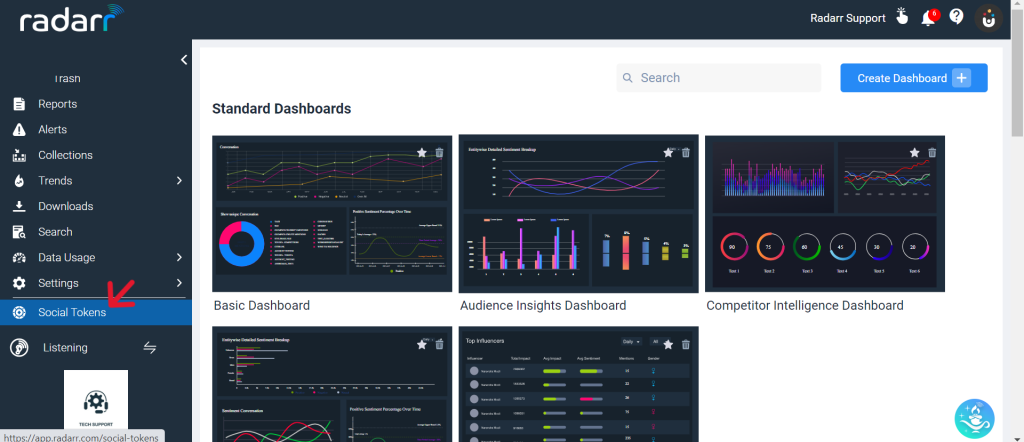Collapse the sidebar with the chevron arrow
The height and width of the screenshot is (442, 1024).
click(x=184, y=59)
